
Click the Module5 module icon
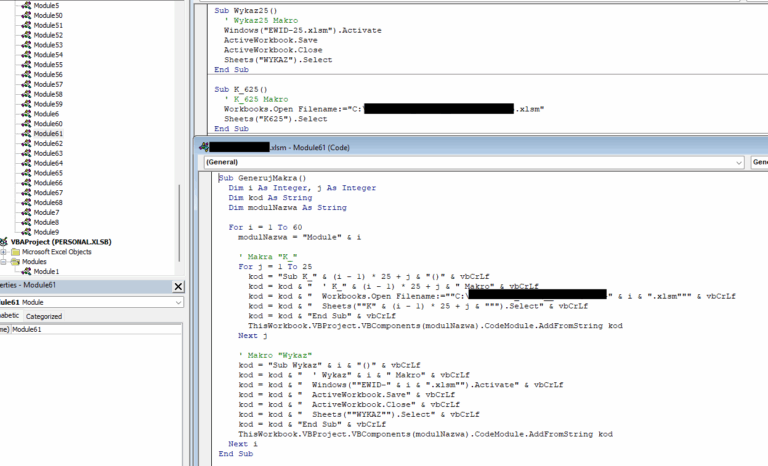[25, 6]
